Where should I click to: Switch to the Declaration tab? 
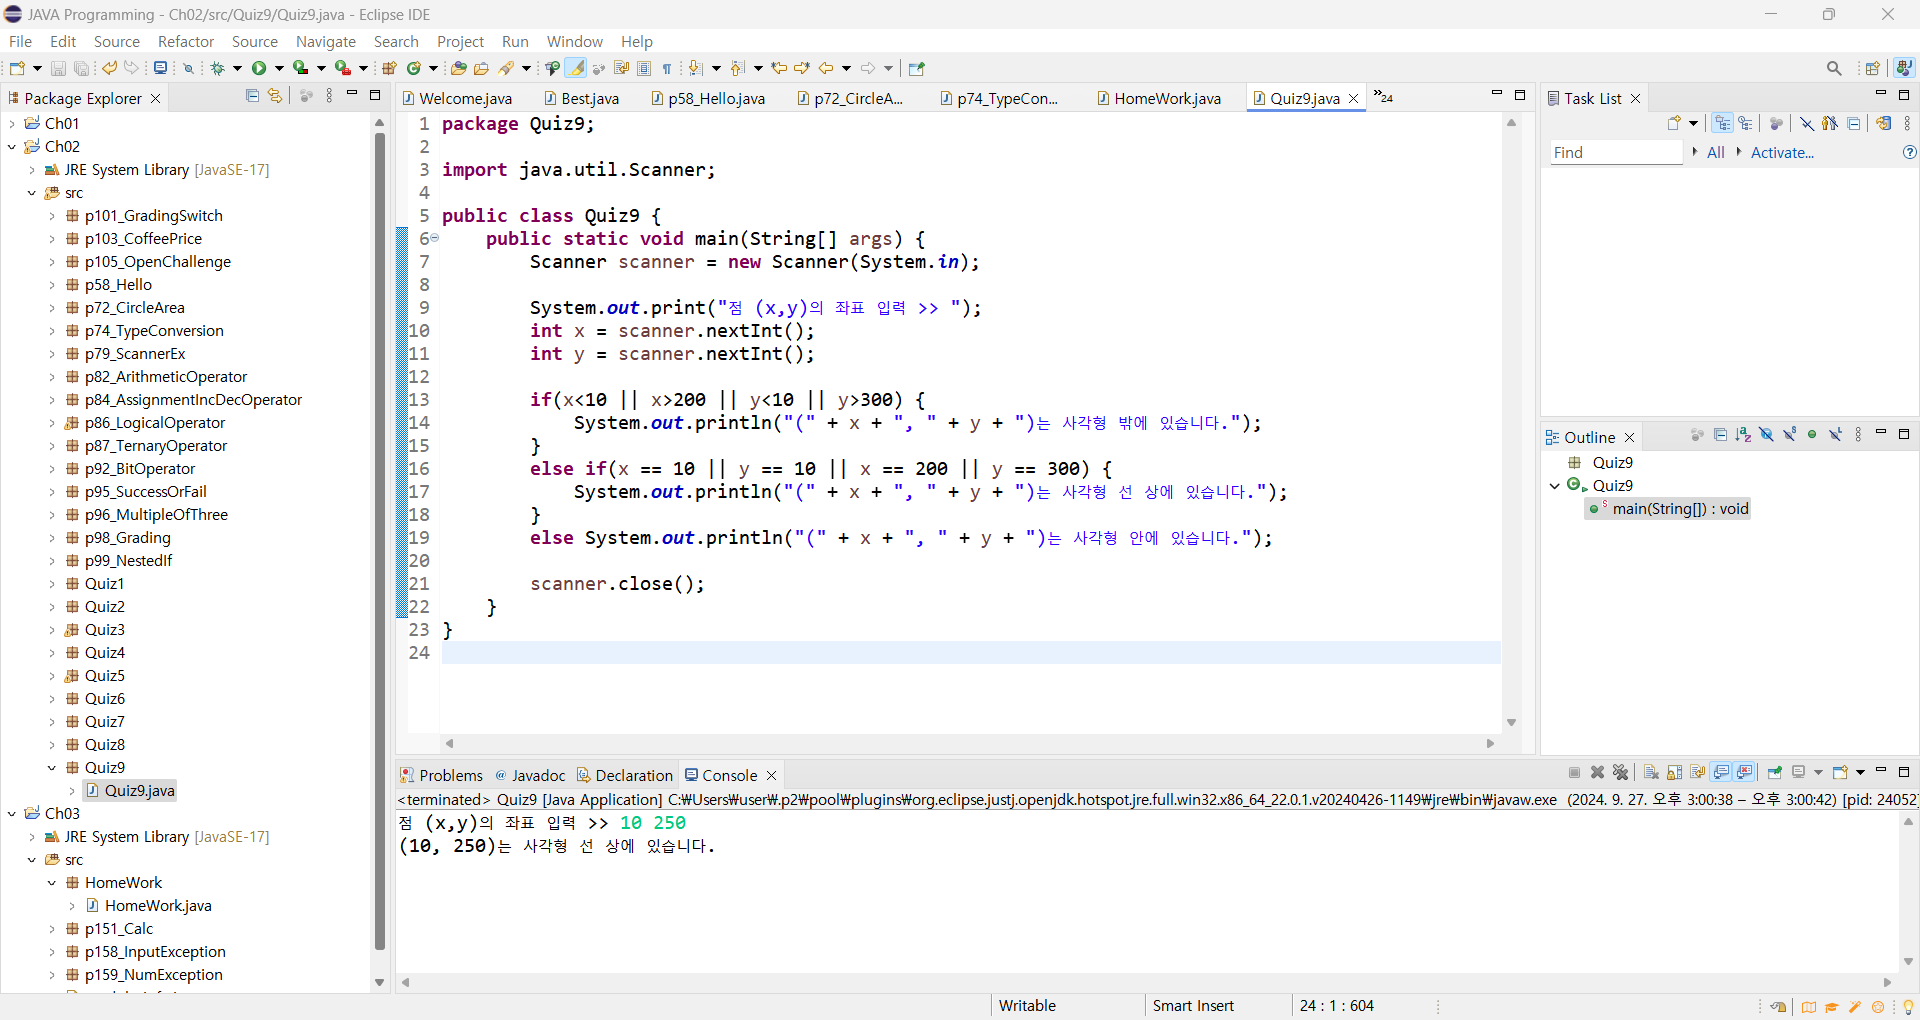click(x=625, y=775)
